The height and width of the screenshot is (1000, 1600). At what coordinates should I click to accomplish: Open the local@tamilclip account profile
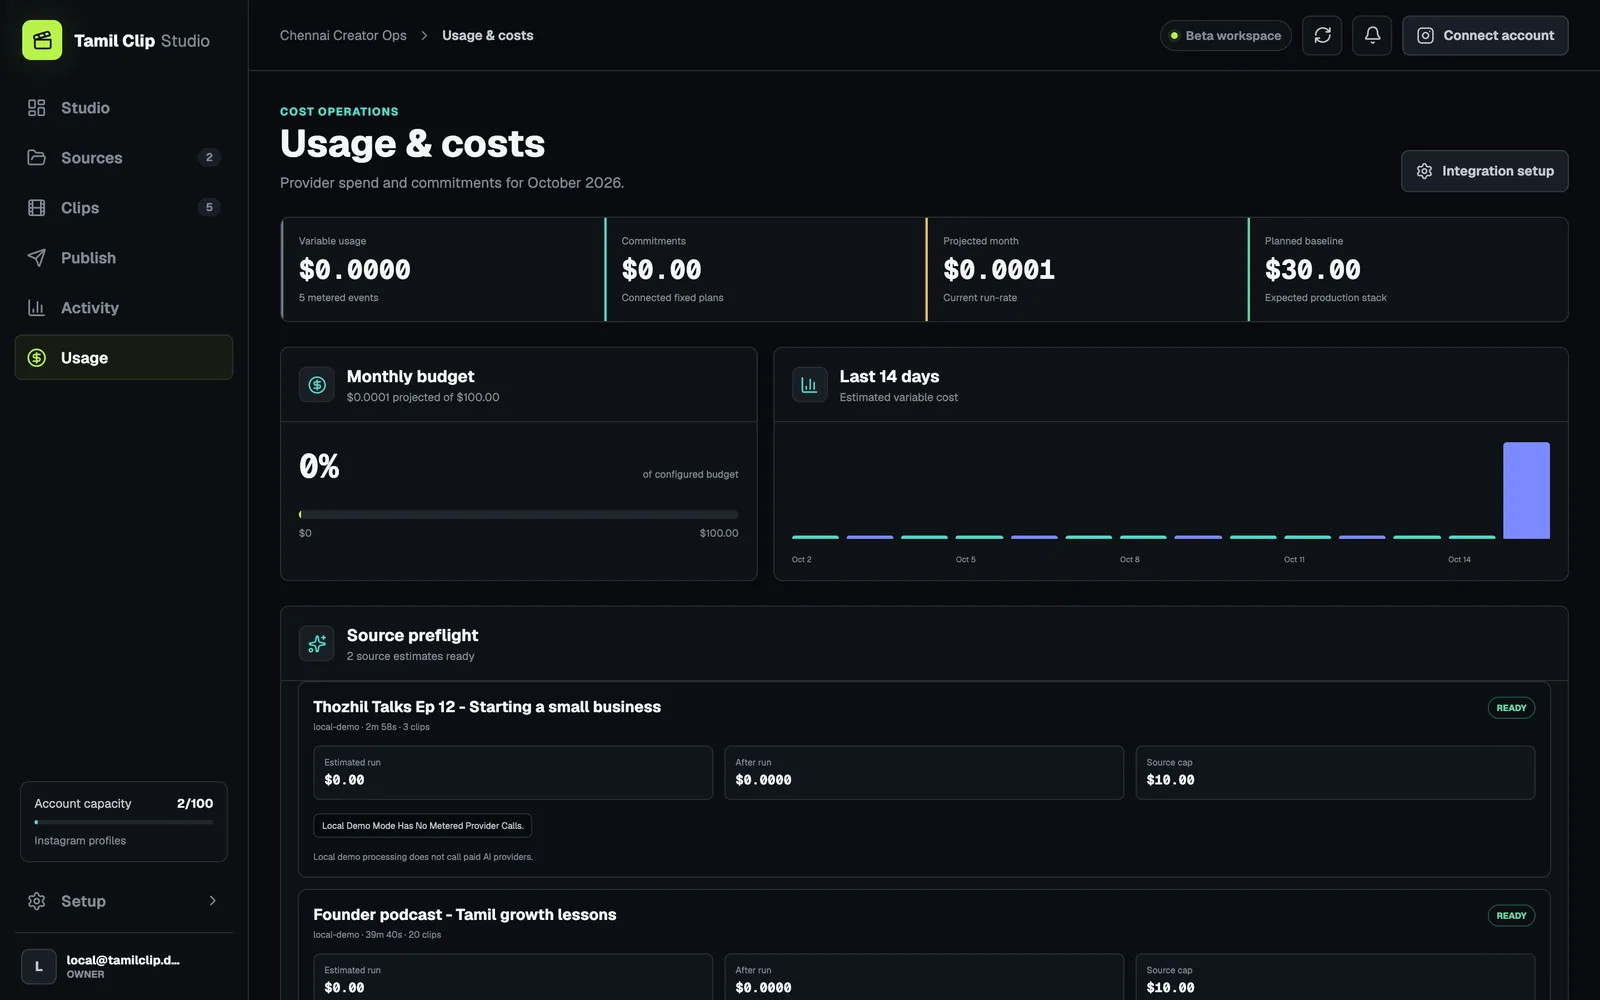123,967
